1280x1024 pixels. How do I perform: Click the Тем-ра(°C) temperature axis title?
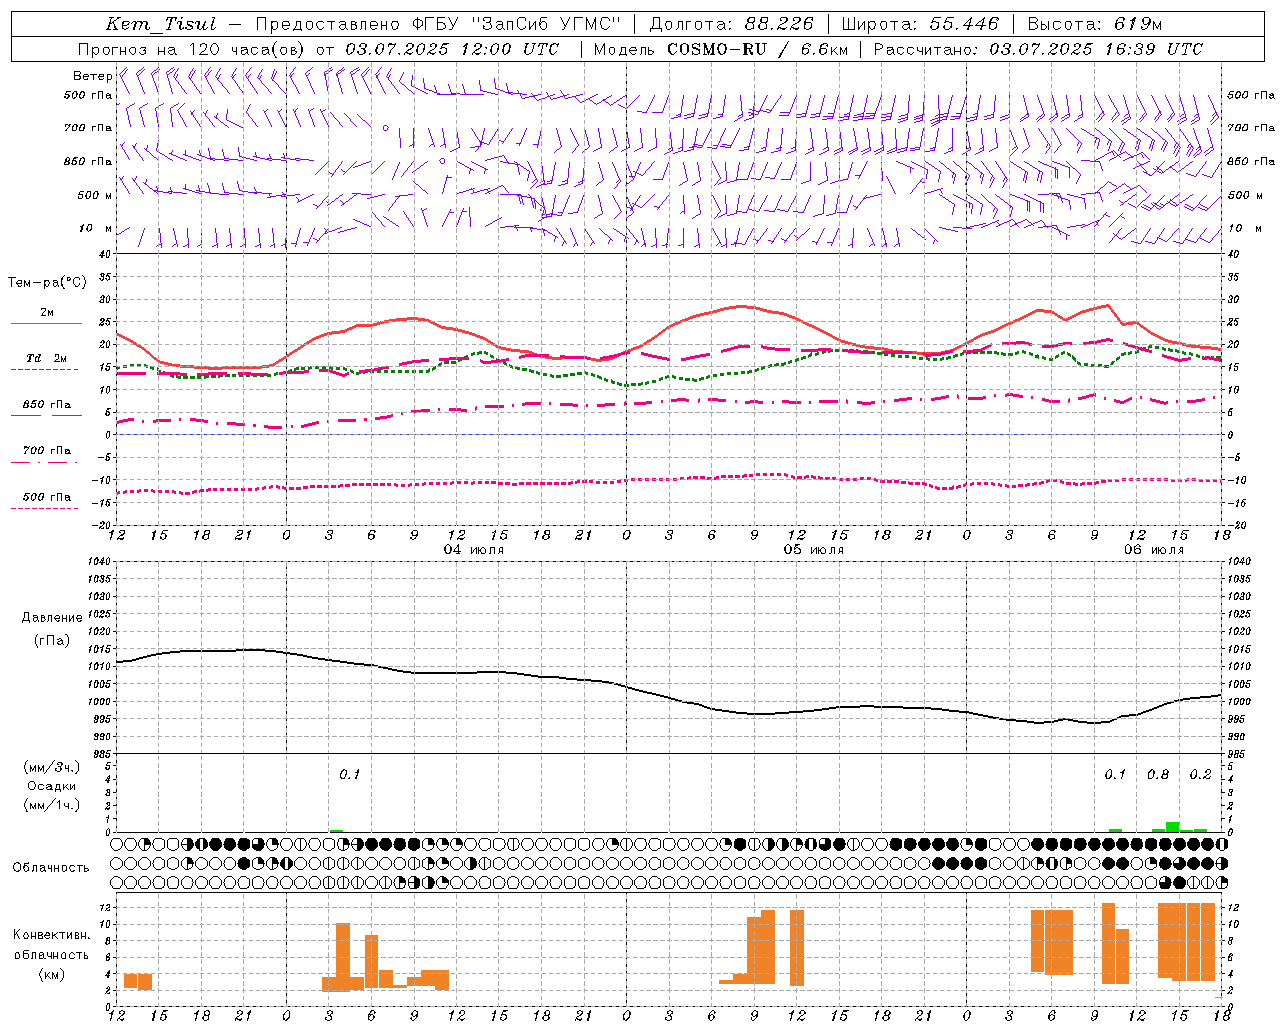pyautogui.click(x=47, y=282)
